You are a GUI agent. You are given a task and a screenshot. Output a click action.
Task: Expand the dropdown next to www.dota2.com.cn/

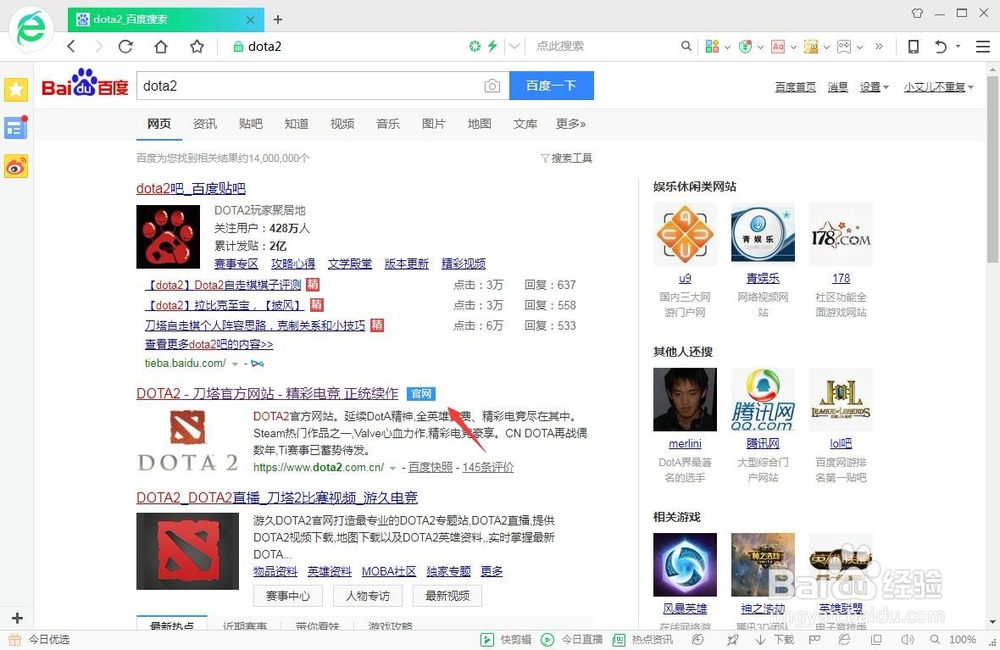tap(393, 468)
